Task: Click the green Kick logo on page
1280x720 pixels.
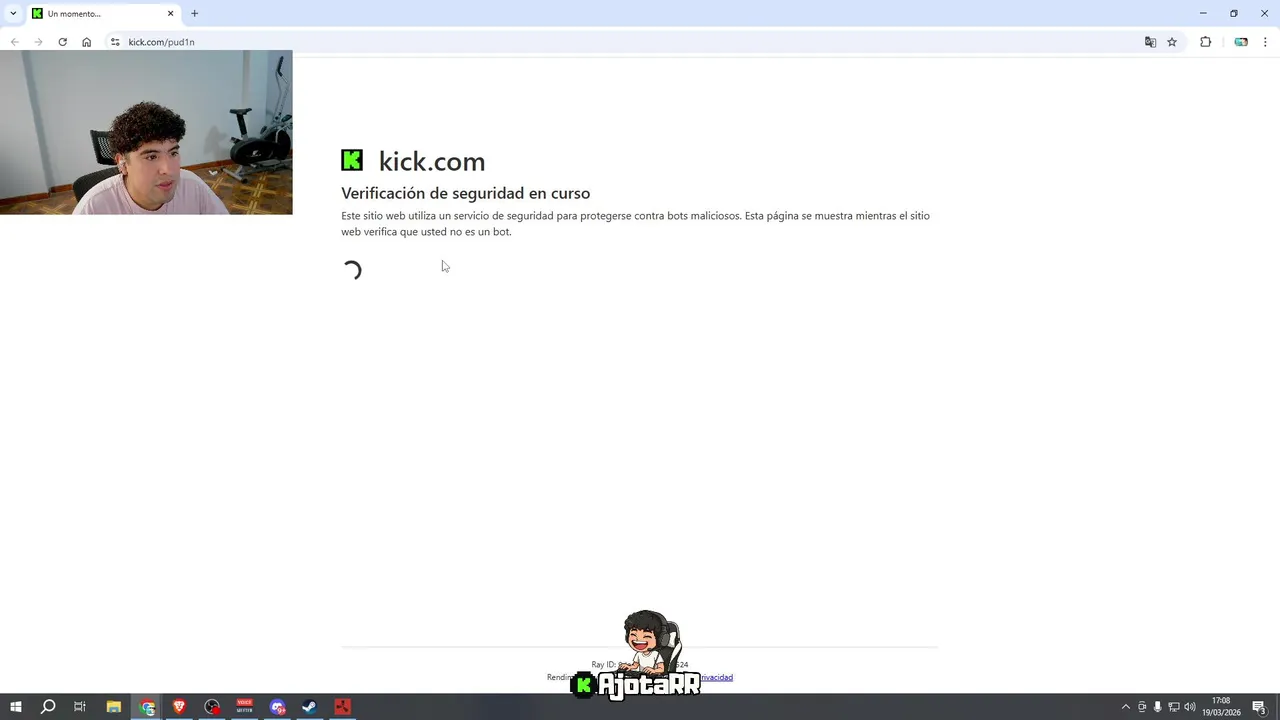Action: (x=352, y=160)
